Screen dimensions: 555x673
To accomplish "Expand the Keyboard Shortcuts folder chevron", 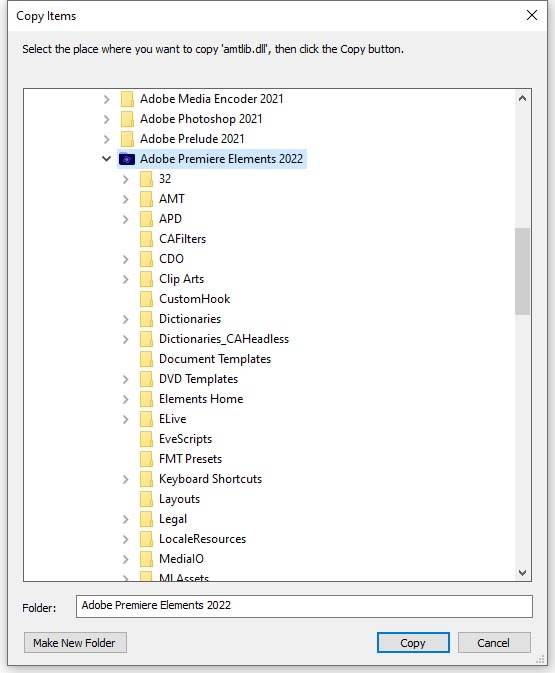I will pyautogui.click(x=125, y=479).
